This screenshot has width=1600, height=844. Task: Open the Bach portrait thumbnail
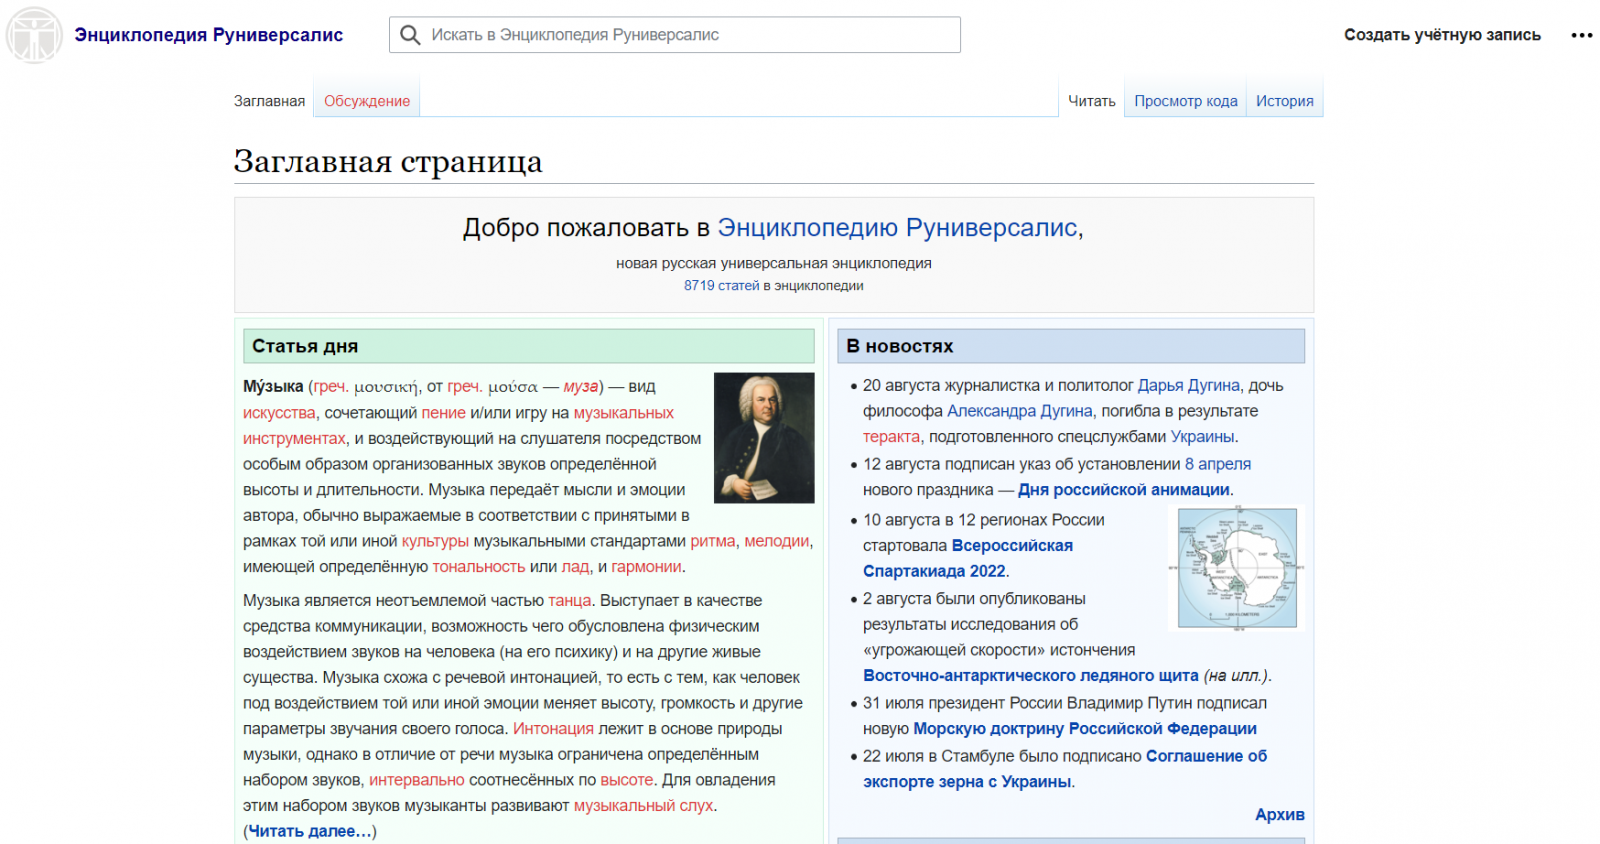click(764, 438)
